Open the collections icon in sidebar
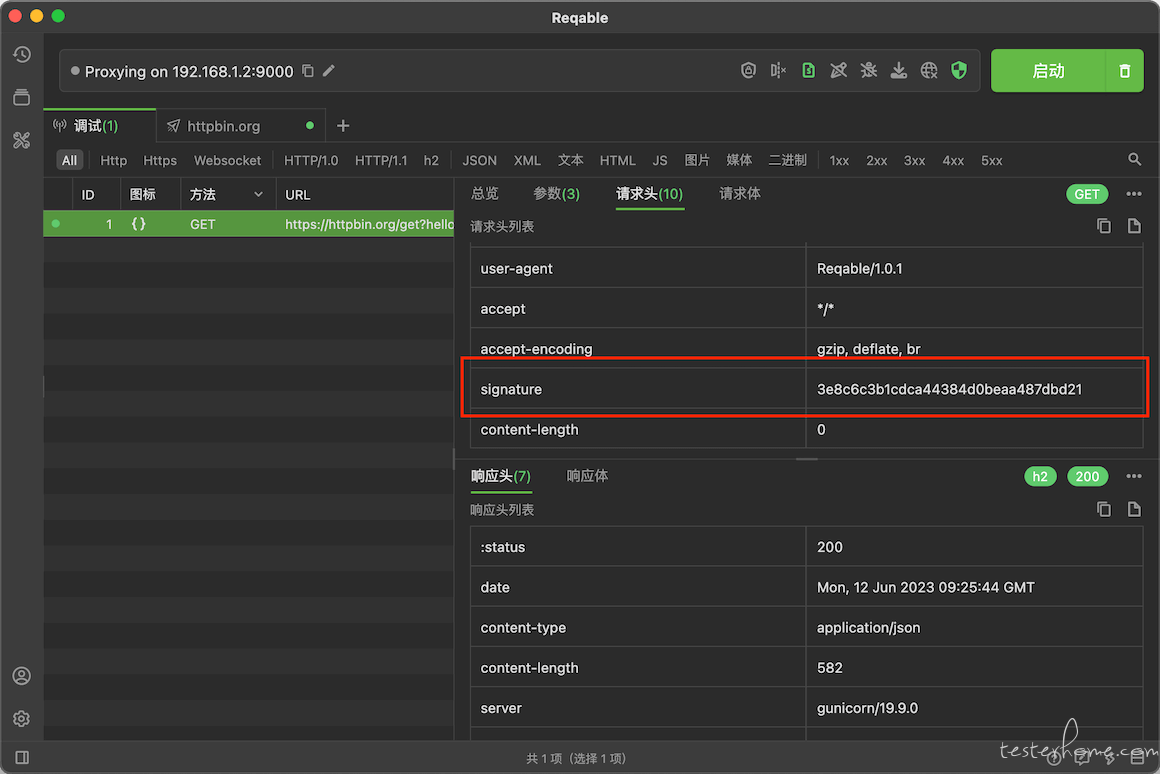 (21, 97)
